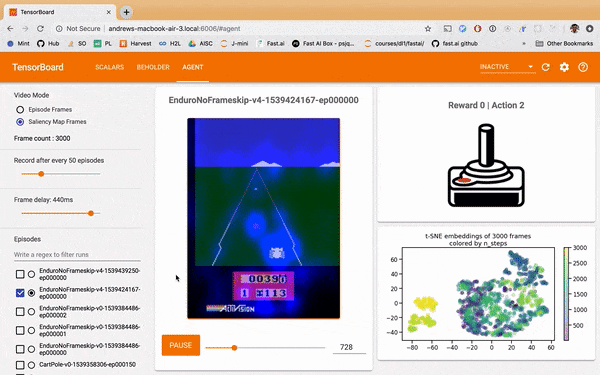Open TensorBoard settings gear
Viewport: 600px width, 375px height.
(x=564, y=67)
